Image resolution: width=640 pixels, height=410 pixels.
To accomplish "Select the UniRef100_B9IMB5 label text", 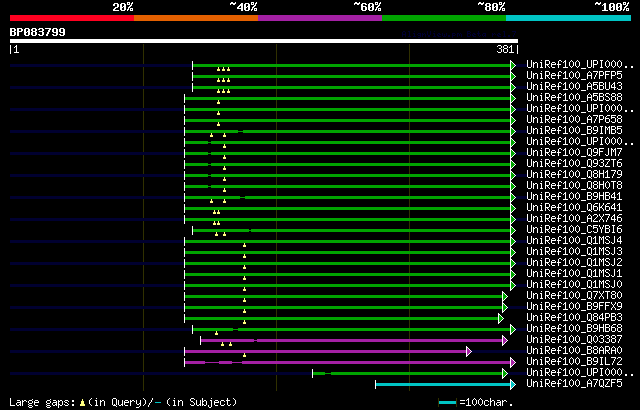I will [574, 131].
